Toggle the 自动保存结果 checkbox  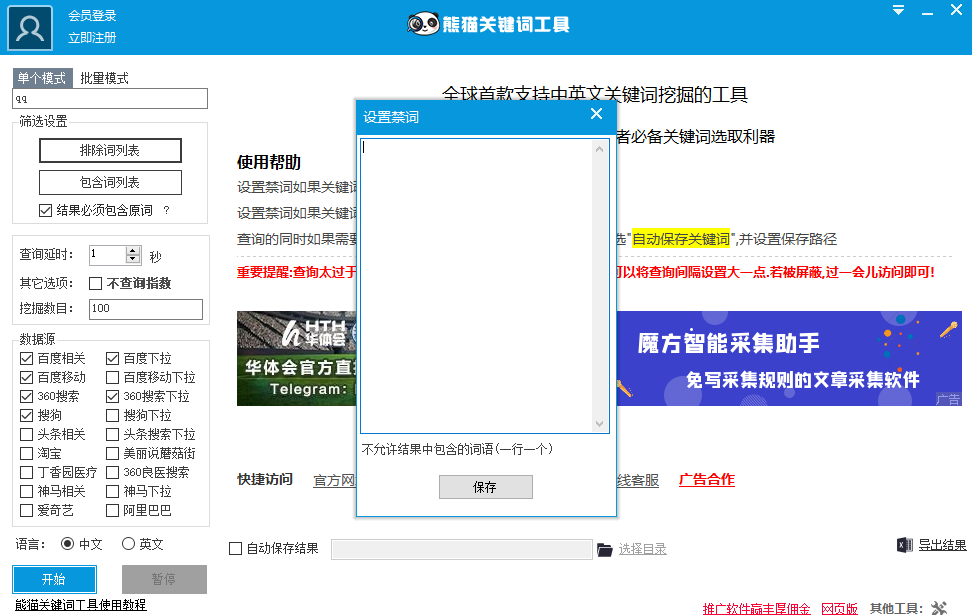(236, 548)
